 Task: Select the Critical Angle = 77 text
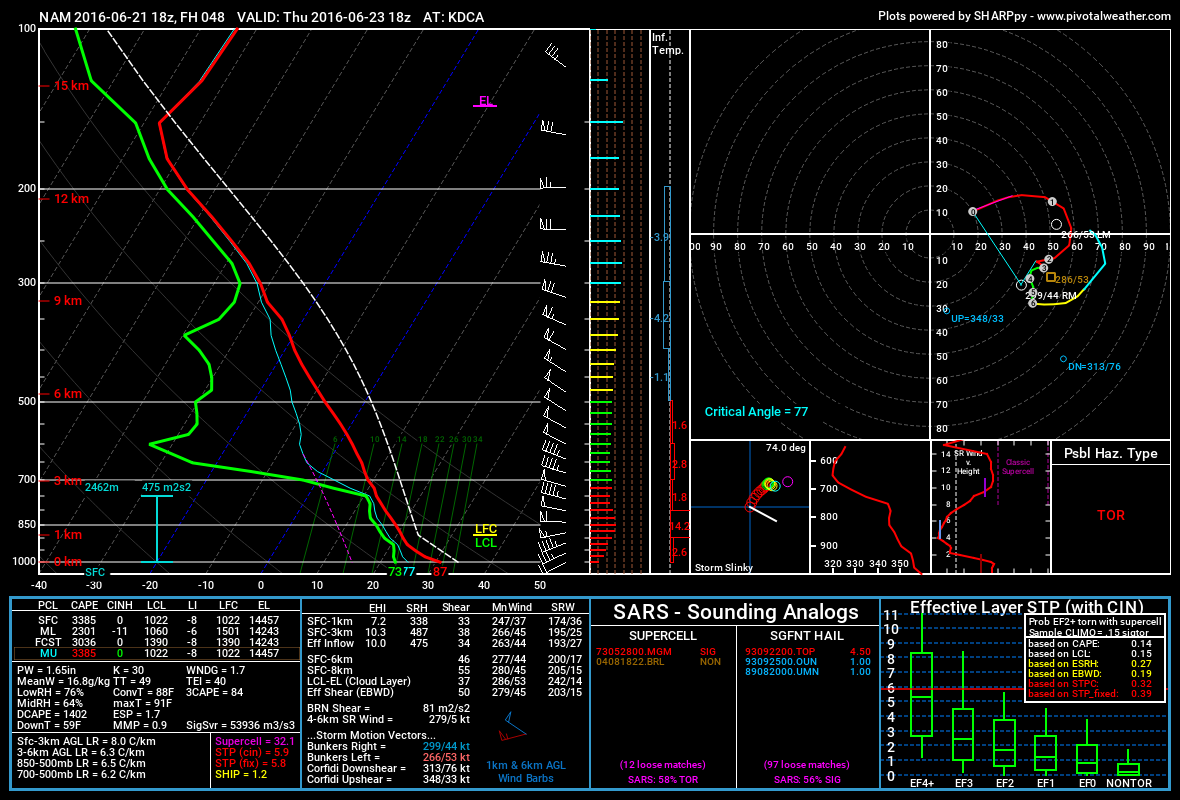[x=756, y=412]
